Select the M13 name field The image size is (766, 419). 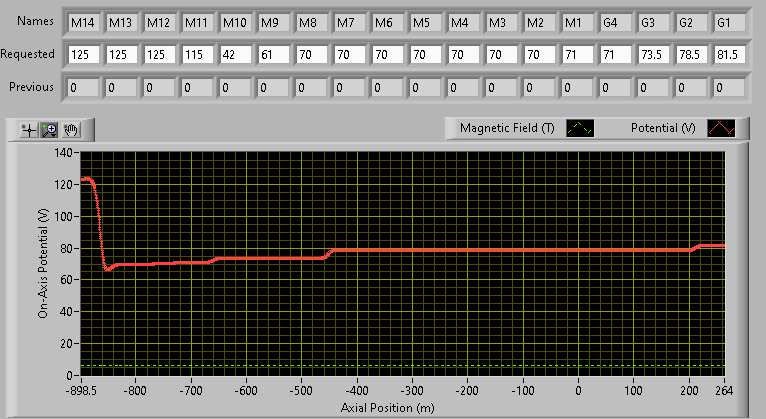tap(122, 22)
